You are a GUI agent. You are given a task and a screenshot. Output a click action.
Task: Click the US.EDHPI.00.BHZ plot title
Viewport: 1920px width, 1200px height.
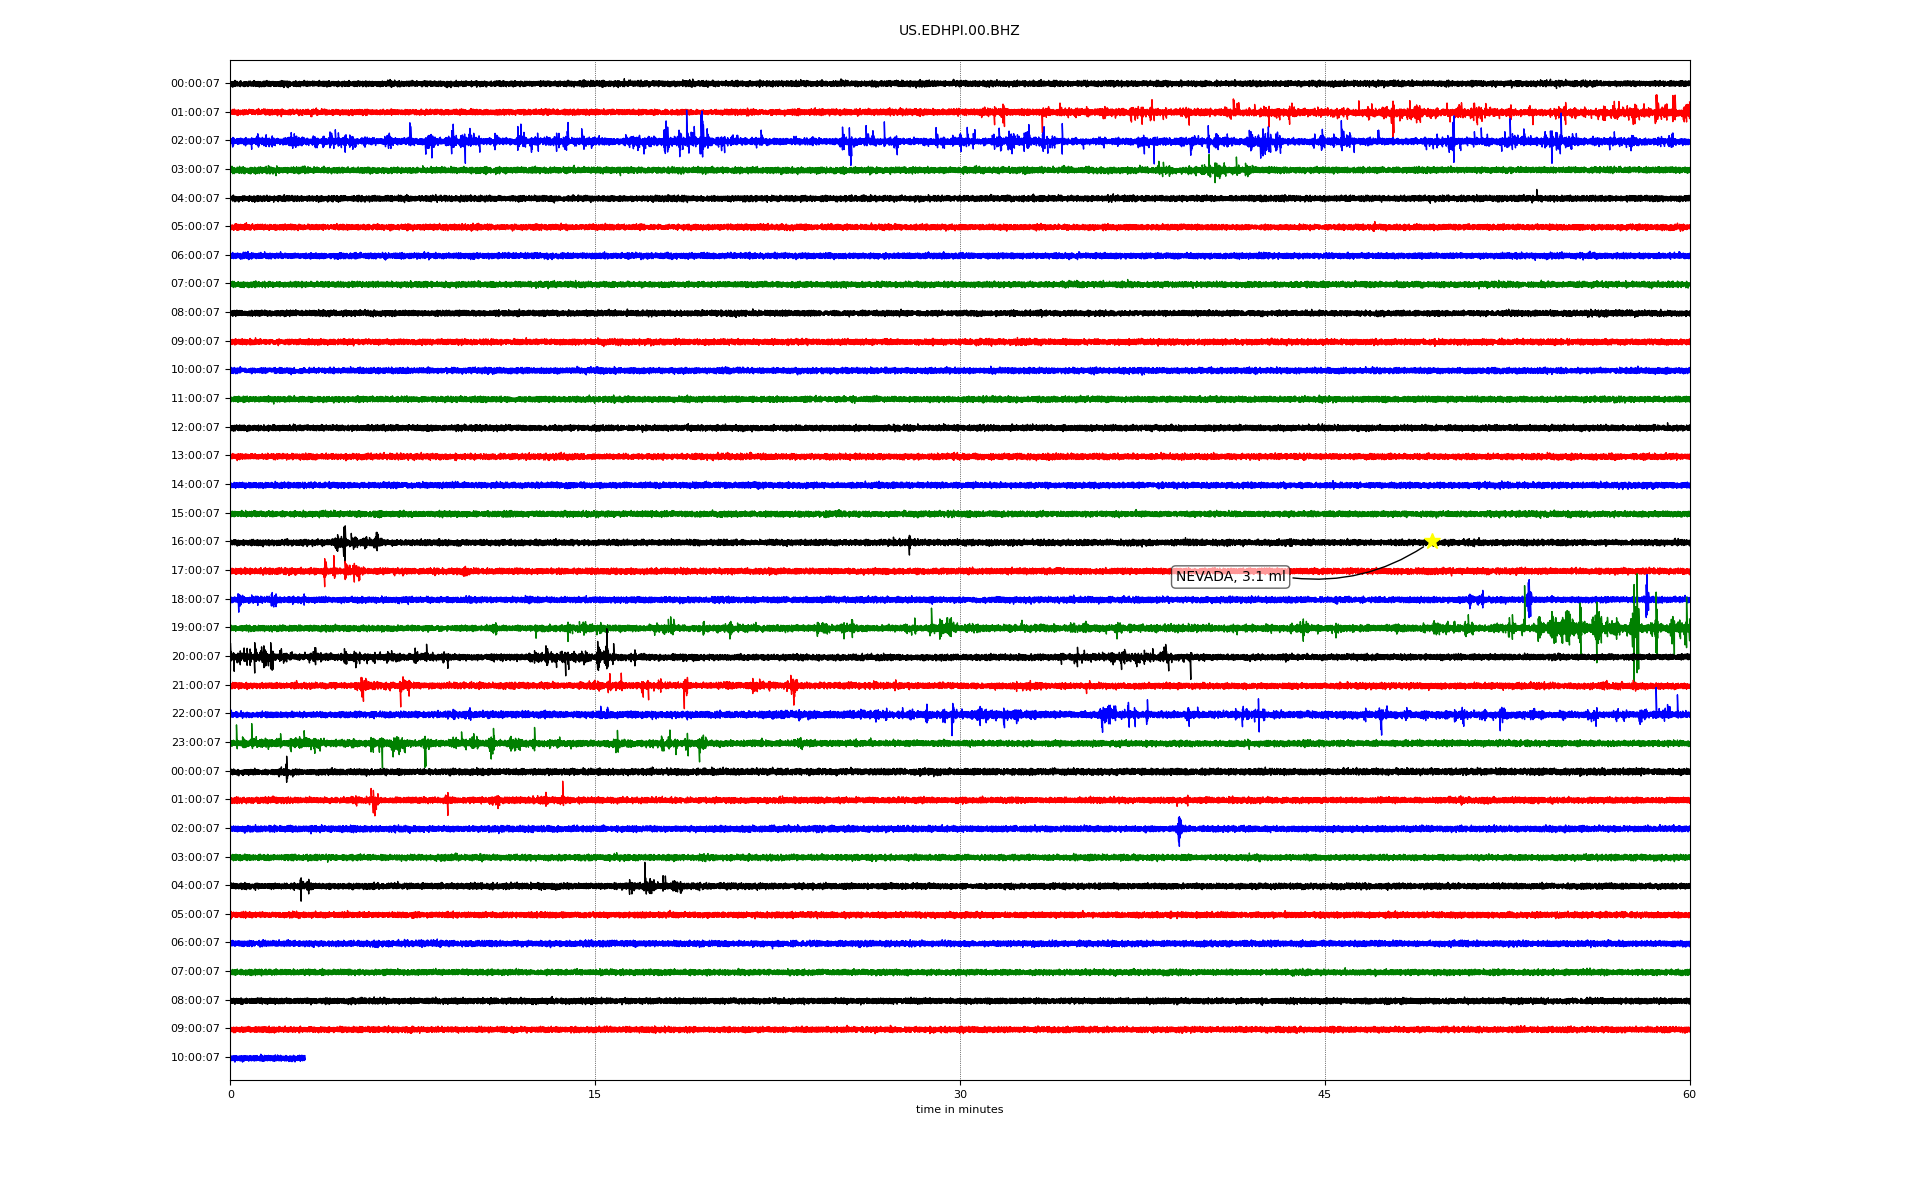[958, 31]
